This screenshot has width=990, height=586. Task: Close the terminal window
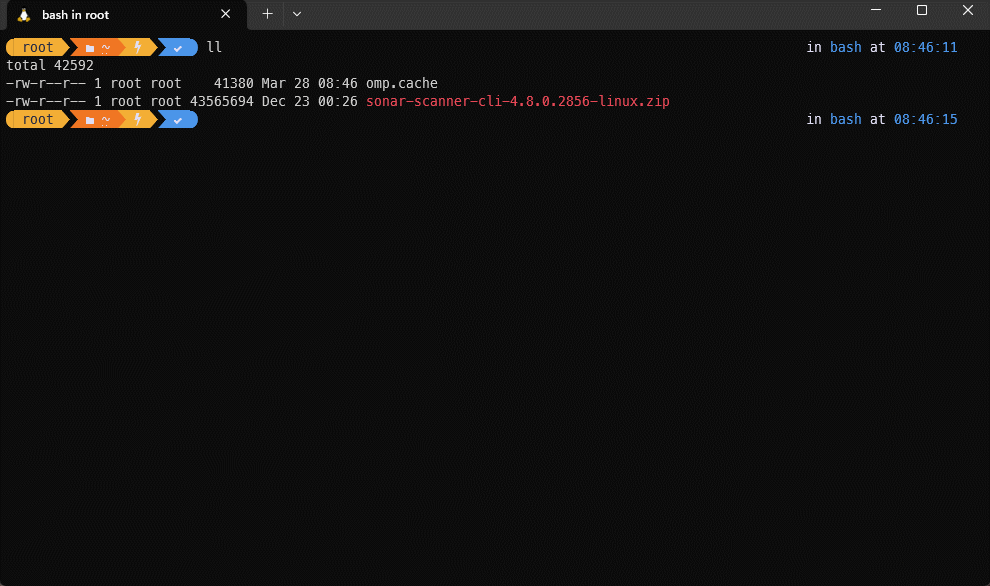click(x=967, y=10)
